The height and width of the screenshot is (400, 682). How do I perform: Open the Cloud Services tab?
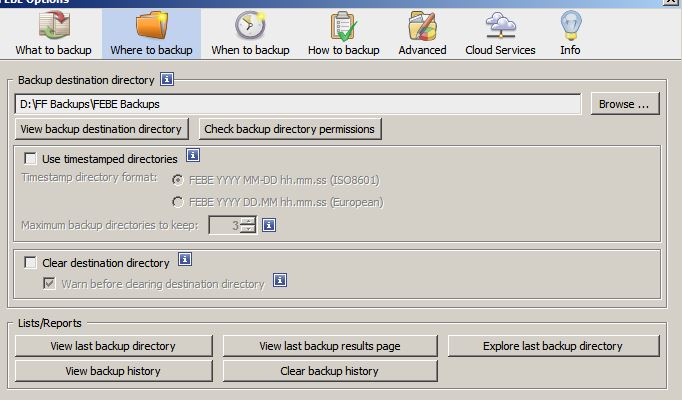click(x=500, y=34)
